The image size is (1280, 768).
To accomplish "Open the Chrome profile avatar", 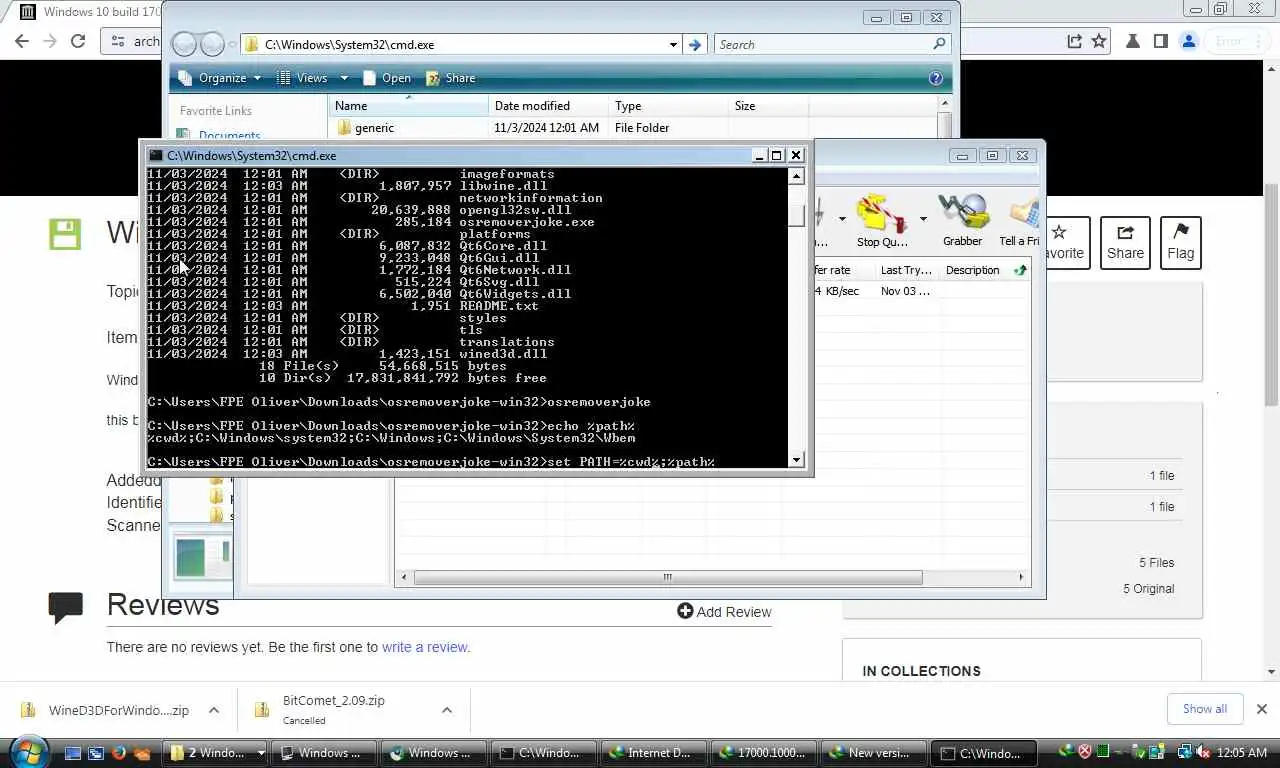I will pyautogui.click(x=1189, y=41).
